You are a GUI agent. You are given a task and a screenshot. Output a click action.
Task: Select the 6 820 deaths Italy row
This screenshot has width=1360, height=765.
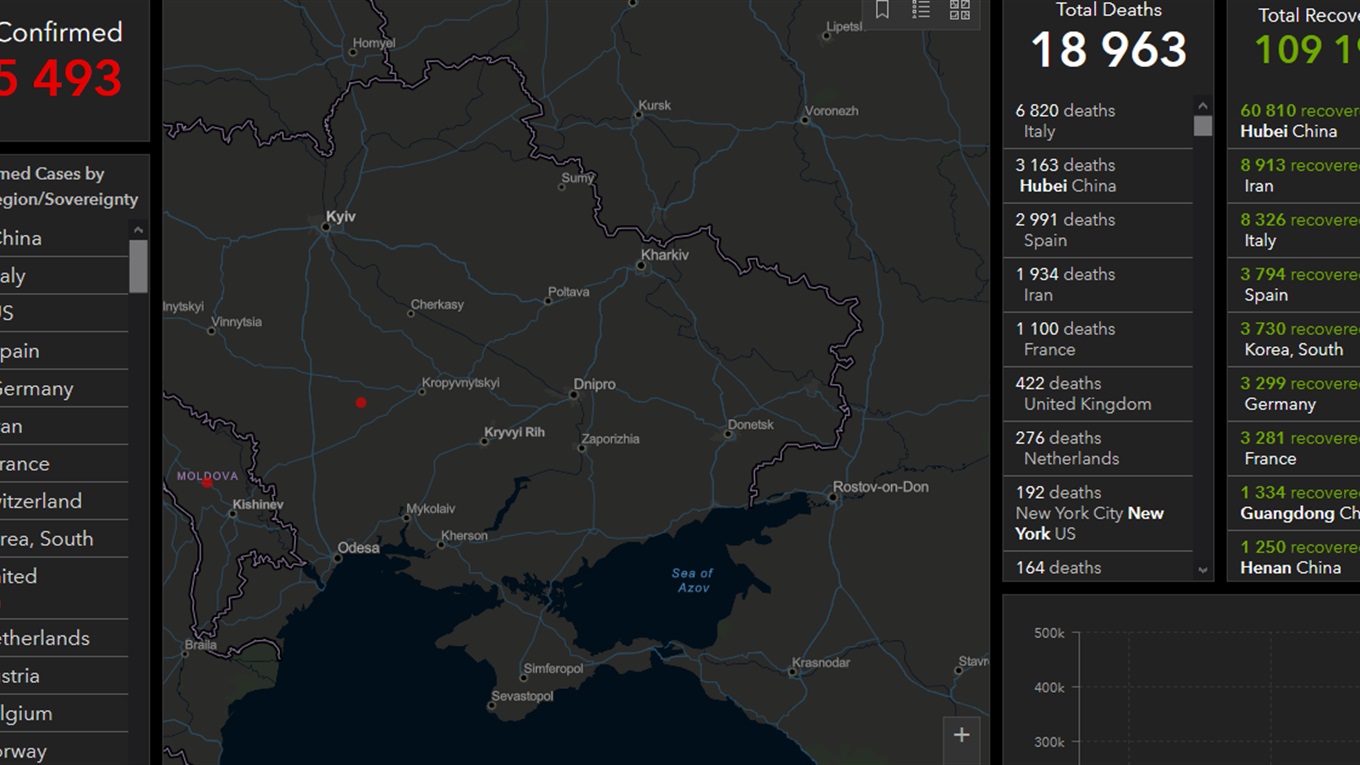pos(1098,121)
